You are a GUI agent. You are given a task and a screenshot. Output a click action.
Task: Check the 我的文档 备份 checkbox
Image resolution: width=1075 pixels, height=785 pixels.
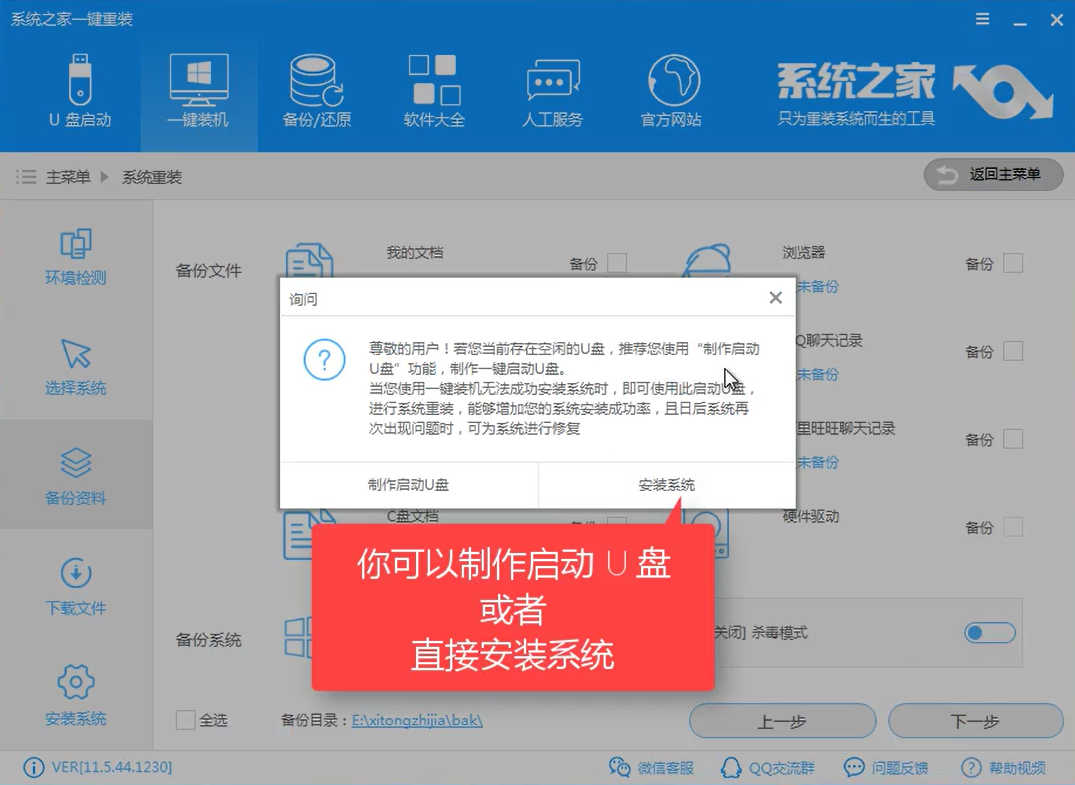coord(619,262)
